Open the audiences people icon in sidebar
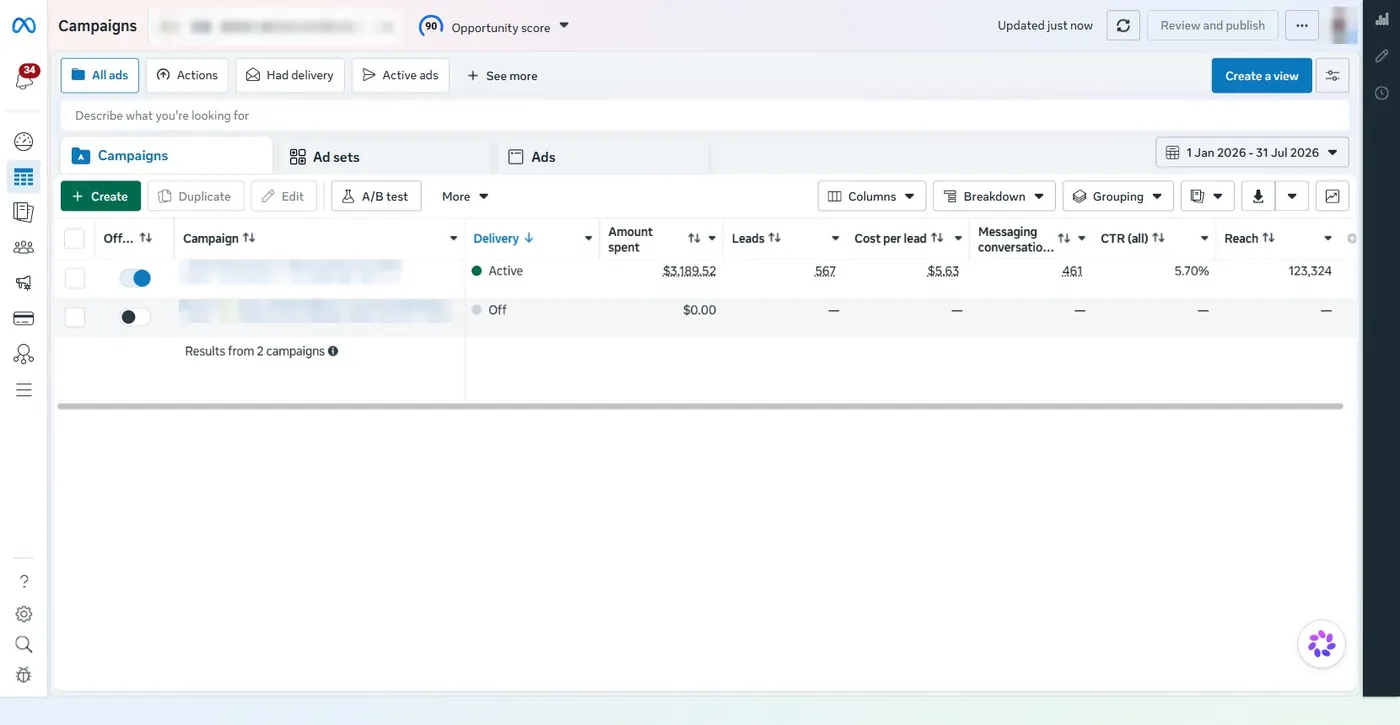This screenshot has width=1400, height=725. [24, 247]
